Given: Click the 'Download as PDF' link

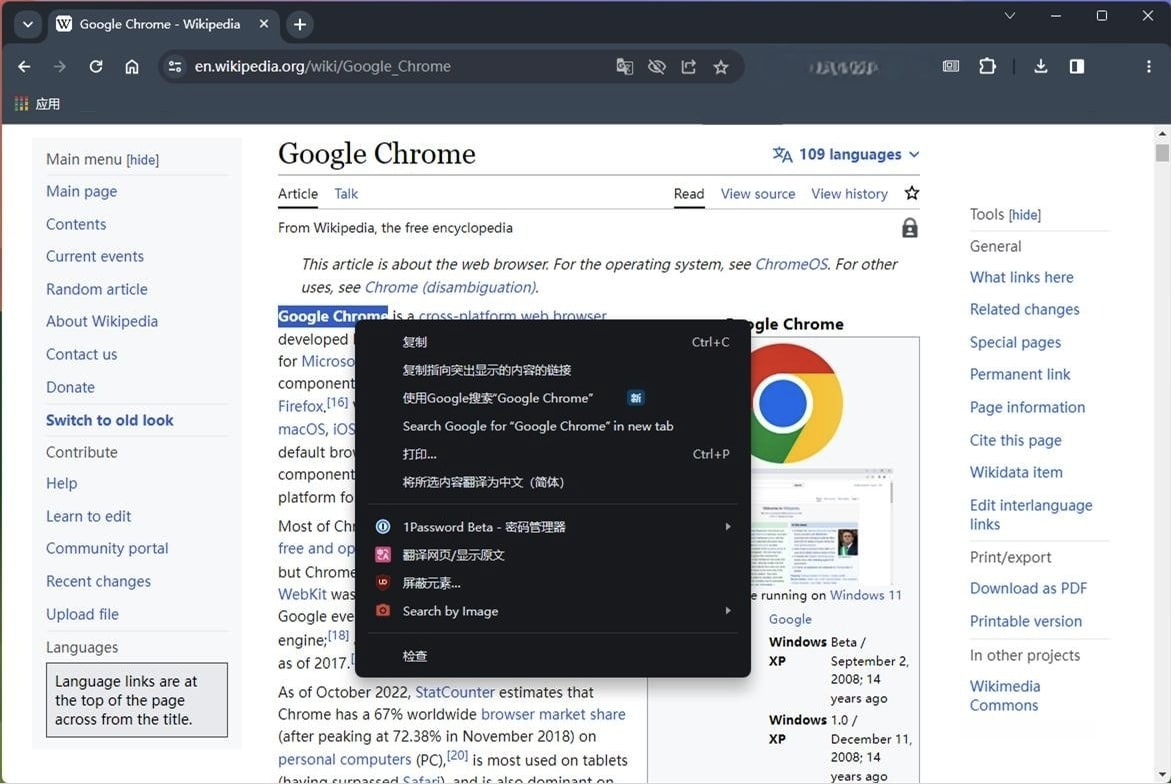Looking at the screenshot, I should (x=1028, y=588).
